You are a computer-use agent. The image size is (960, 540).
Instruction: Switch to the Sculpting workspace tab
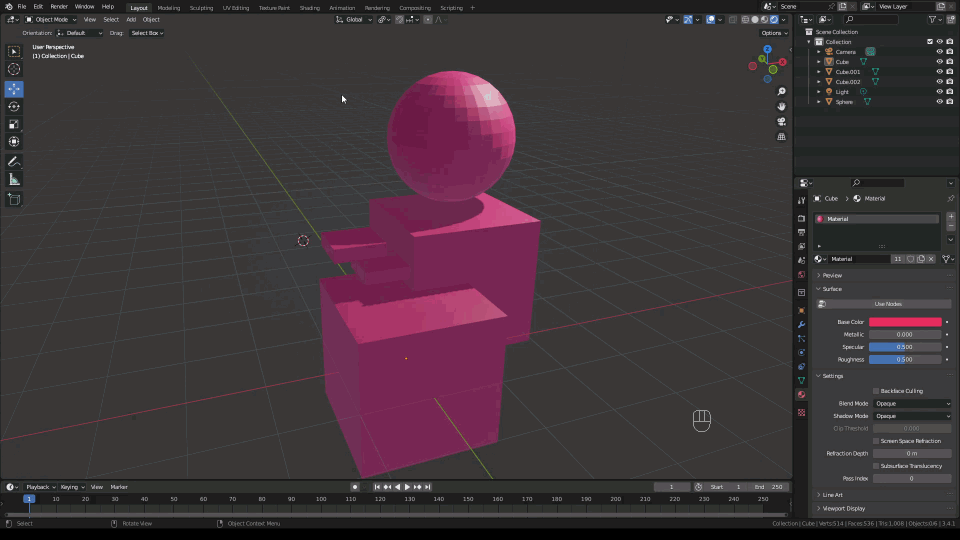click(x=201, y=7)
